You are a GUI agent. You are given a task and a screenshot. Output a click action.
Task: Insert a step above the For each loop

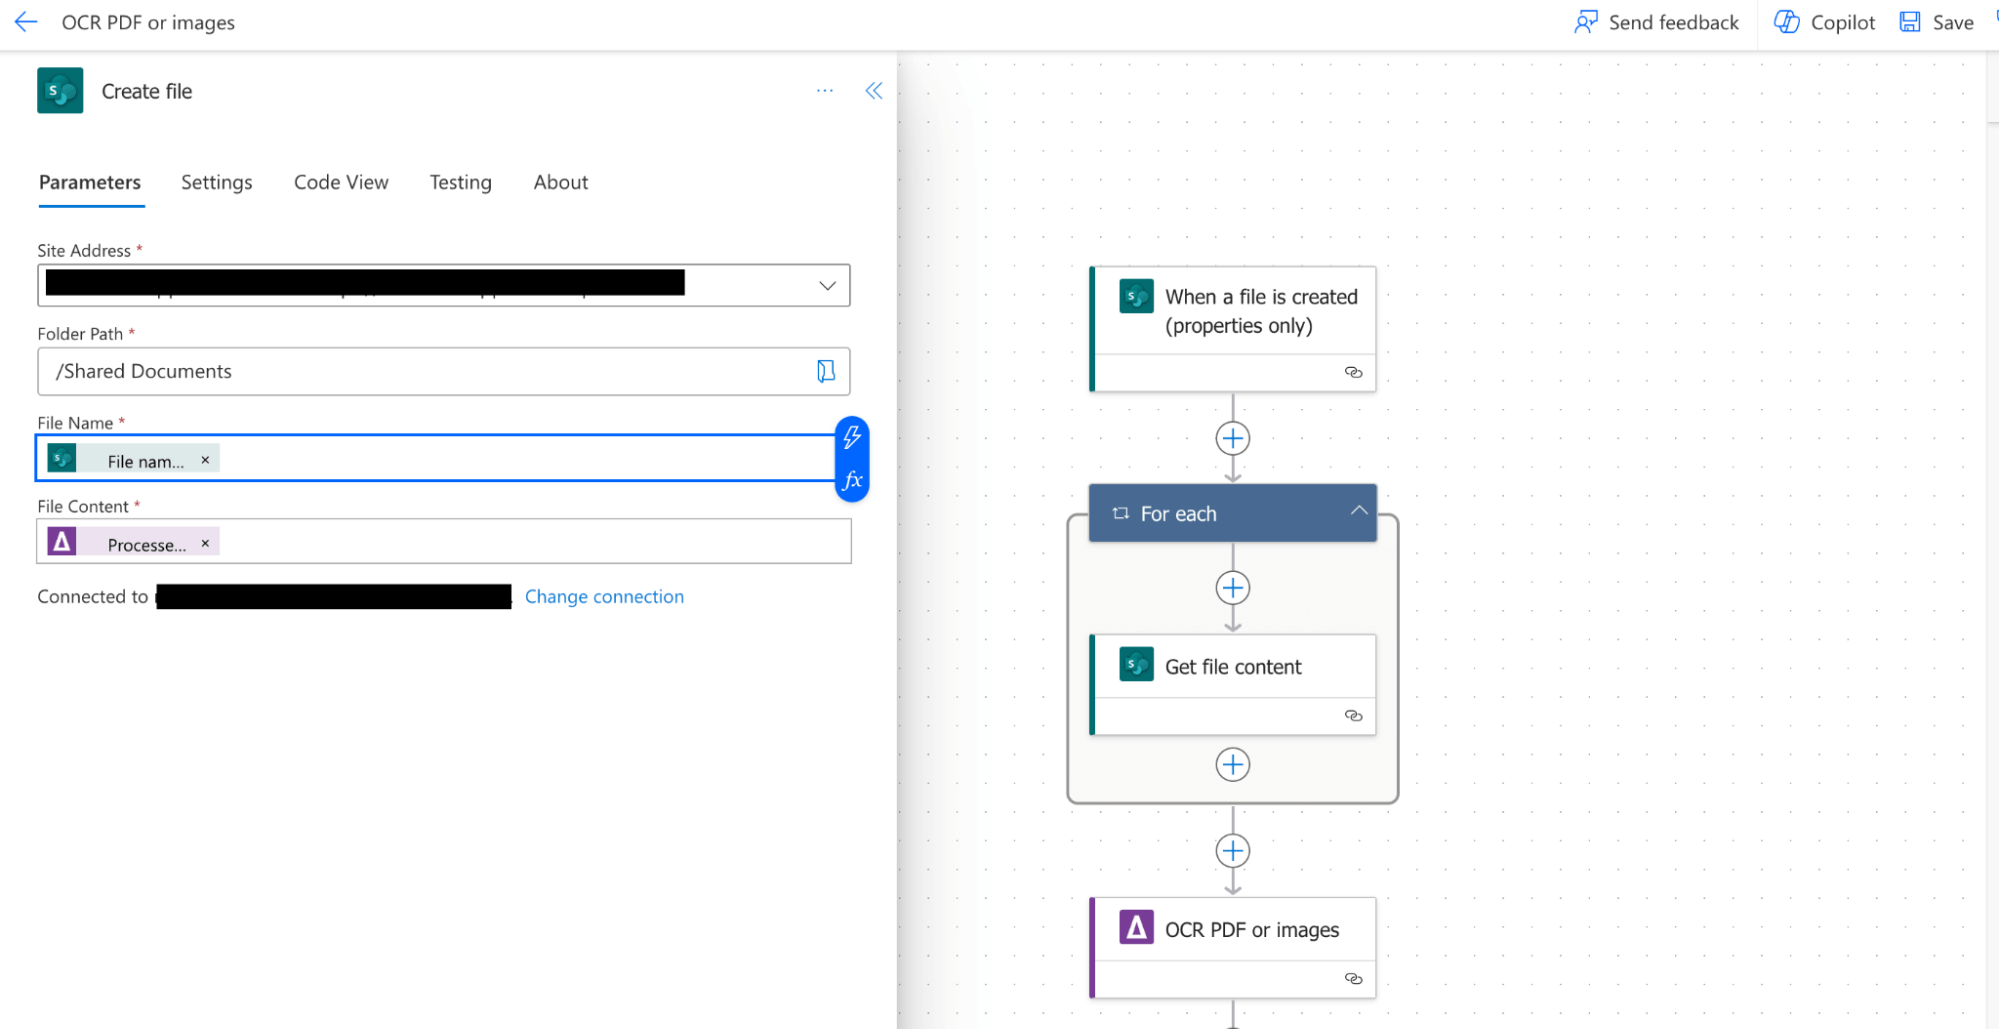pos(1232,438)
